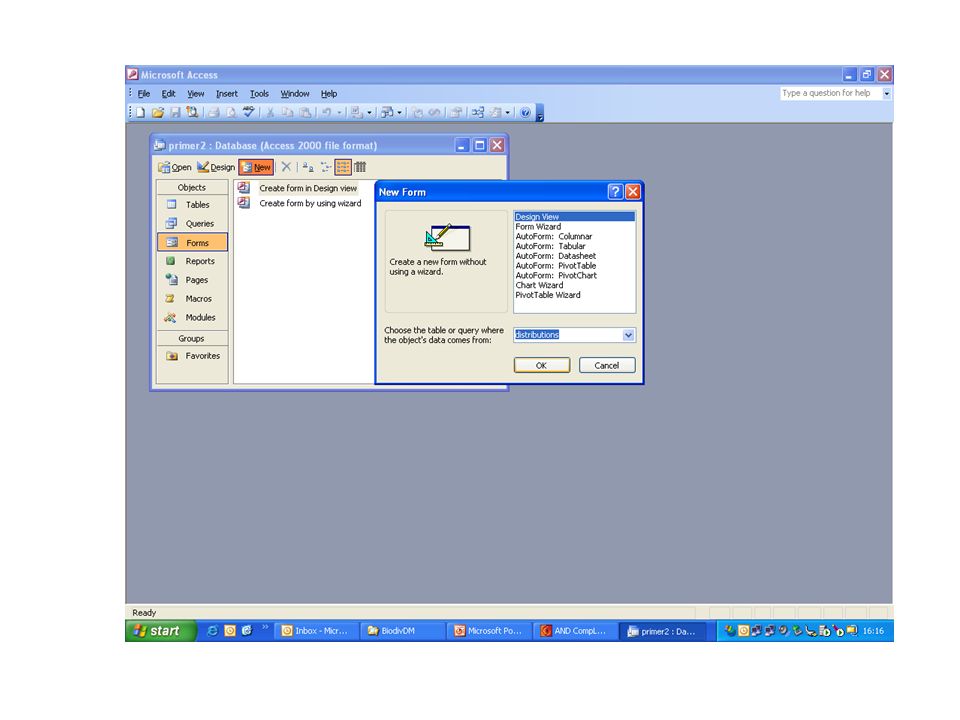The height and width of the screenshot is (720, 960).
Task: Open the Favorites group
Action: pos(192,356)
